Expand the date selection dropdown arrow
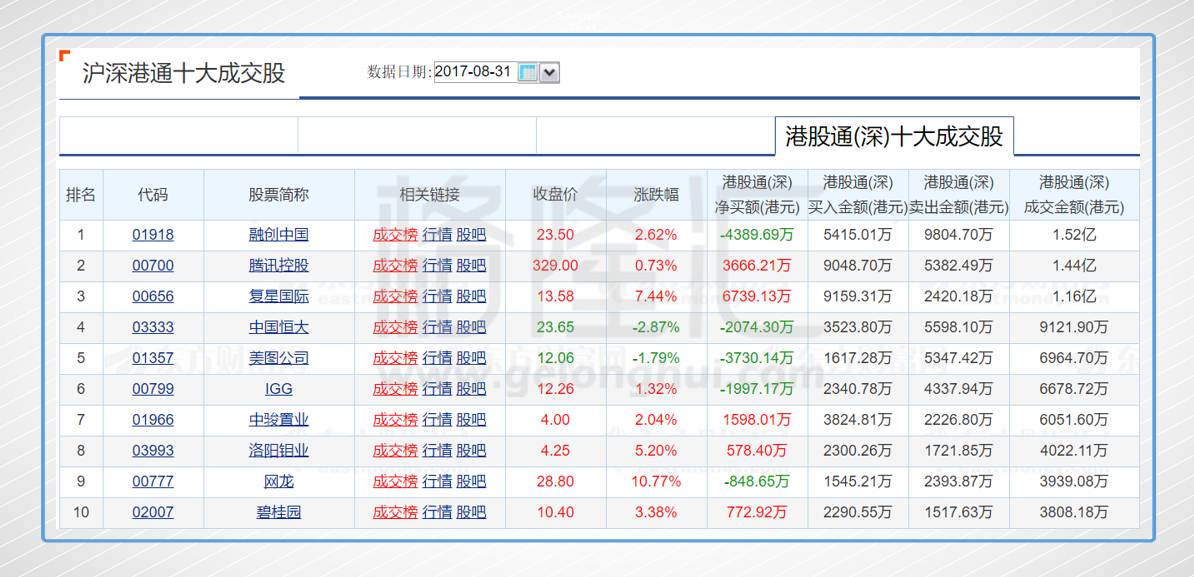Image resolution: width=1194 pixels, height=577 pixels. click(548, 71)
